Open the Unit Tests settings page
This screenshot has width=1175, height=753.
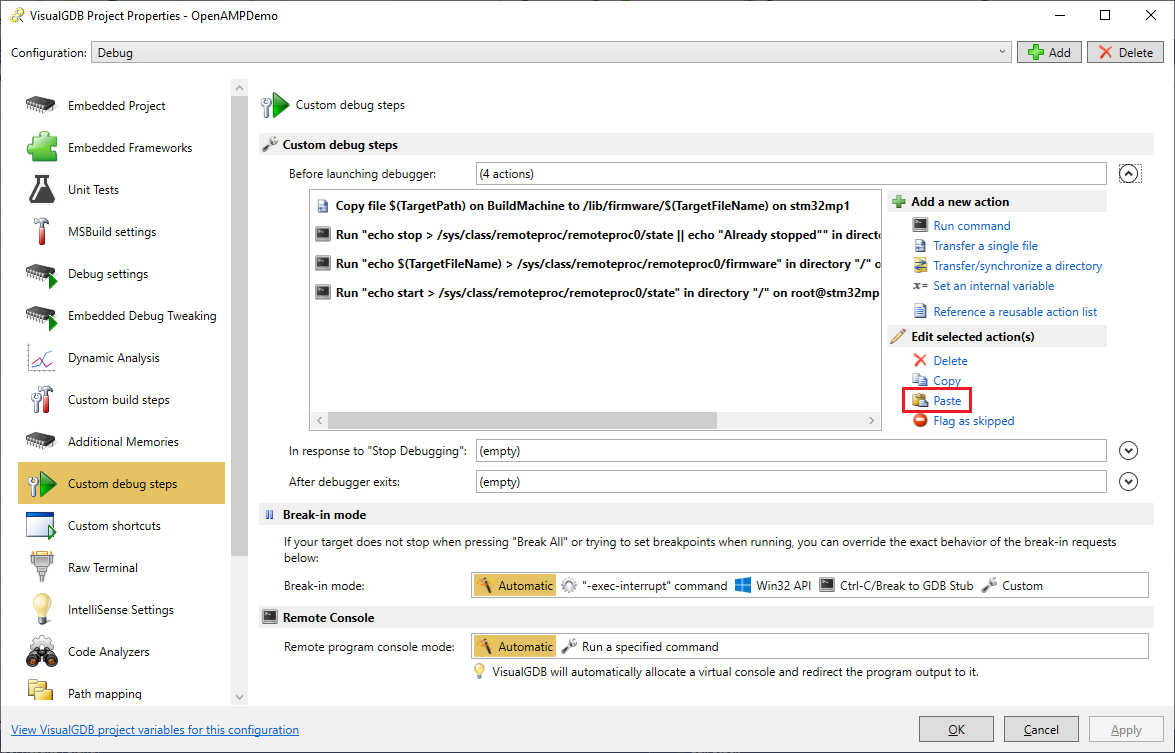click(121, 190)
